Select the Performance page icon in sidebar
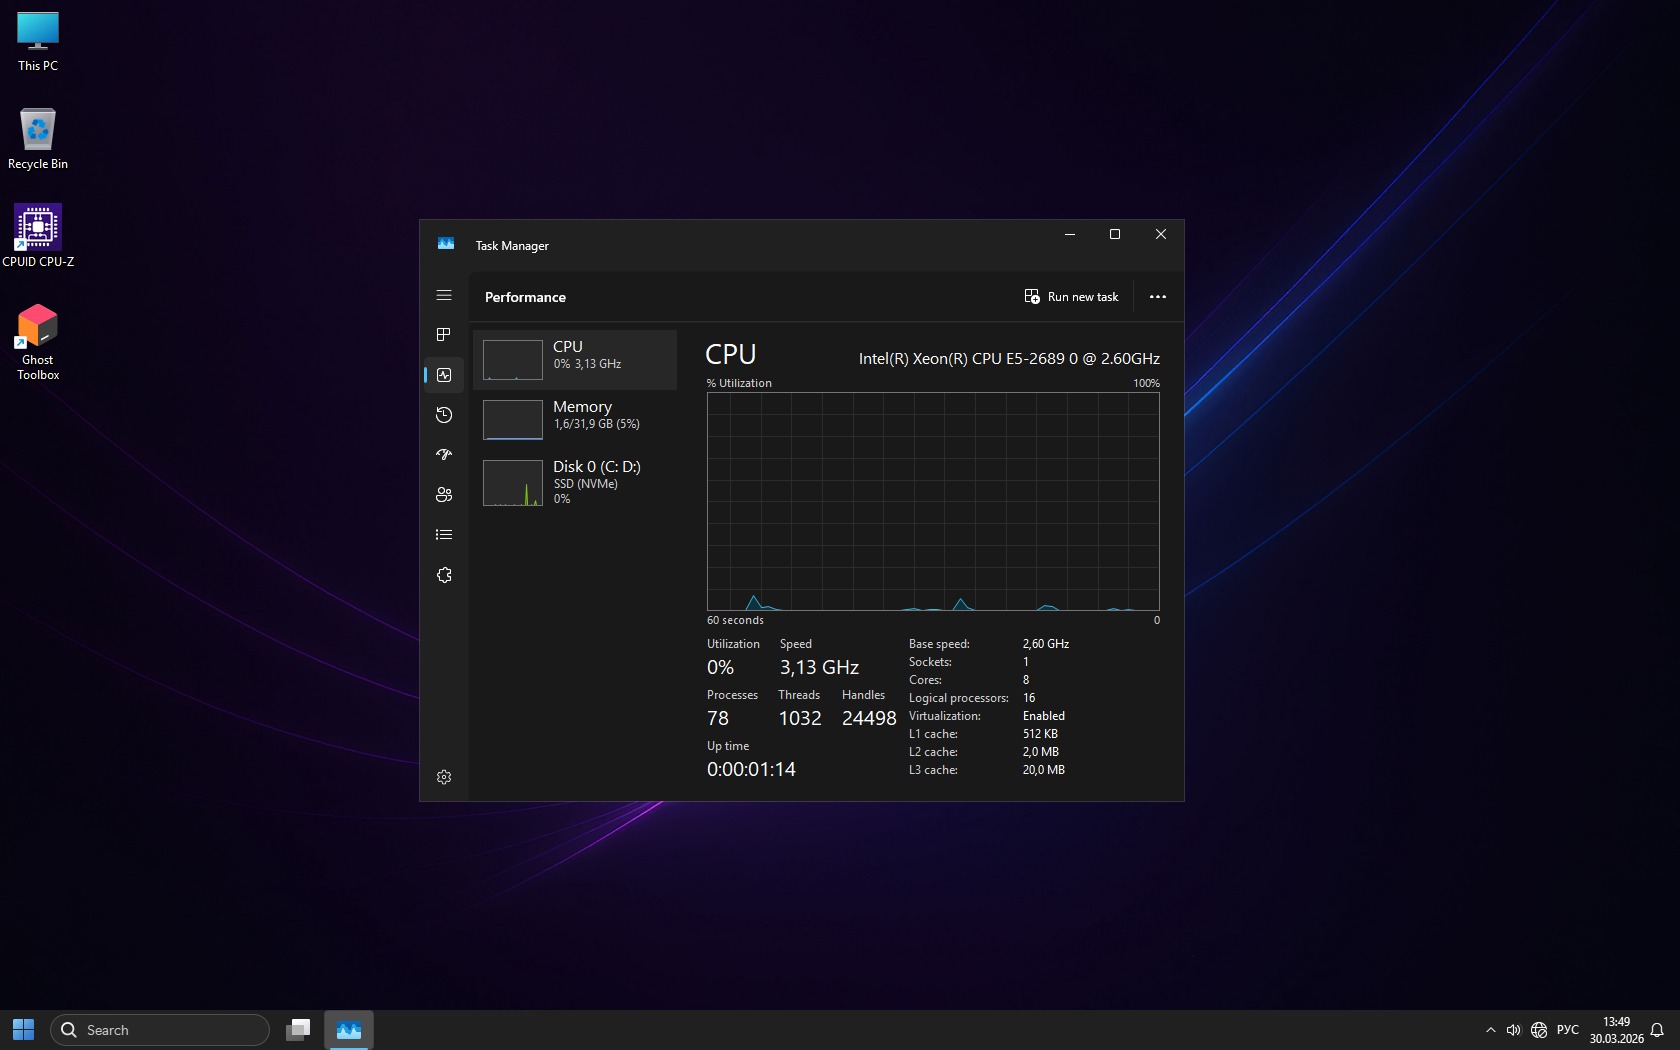The image size is (1680, 1050). click(444, 375)
